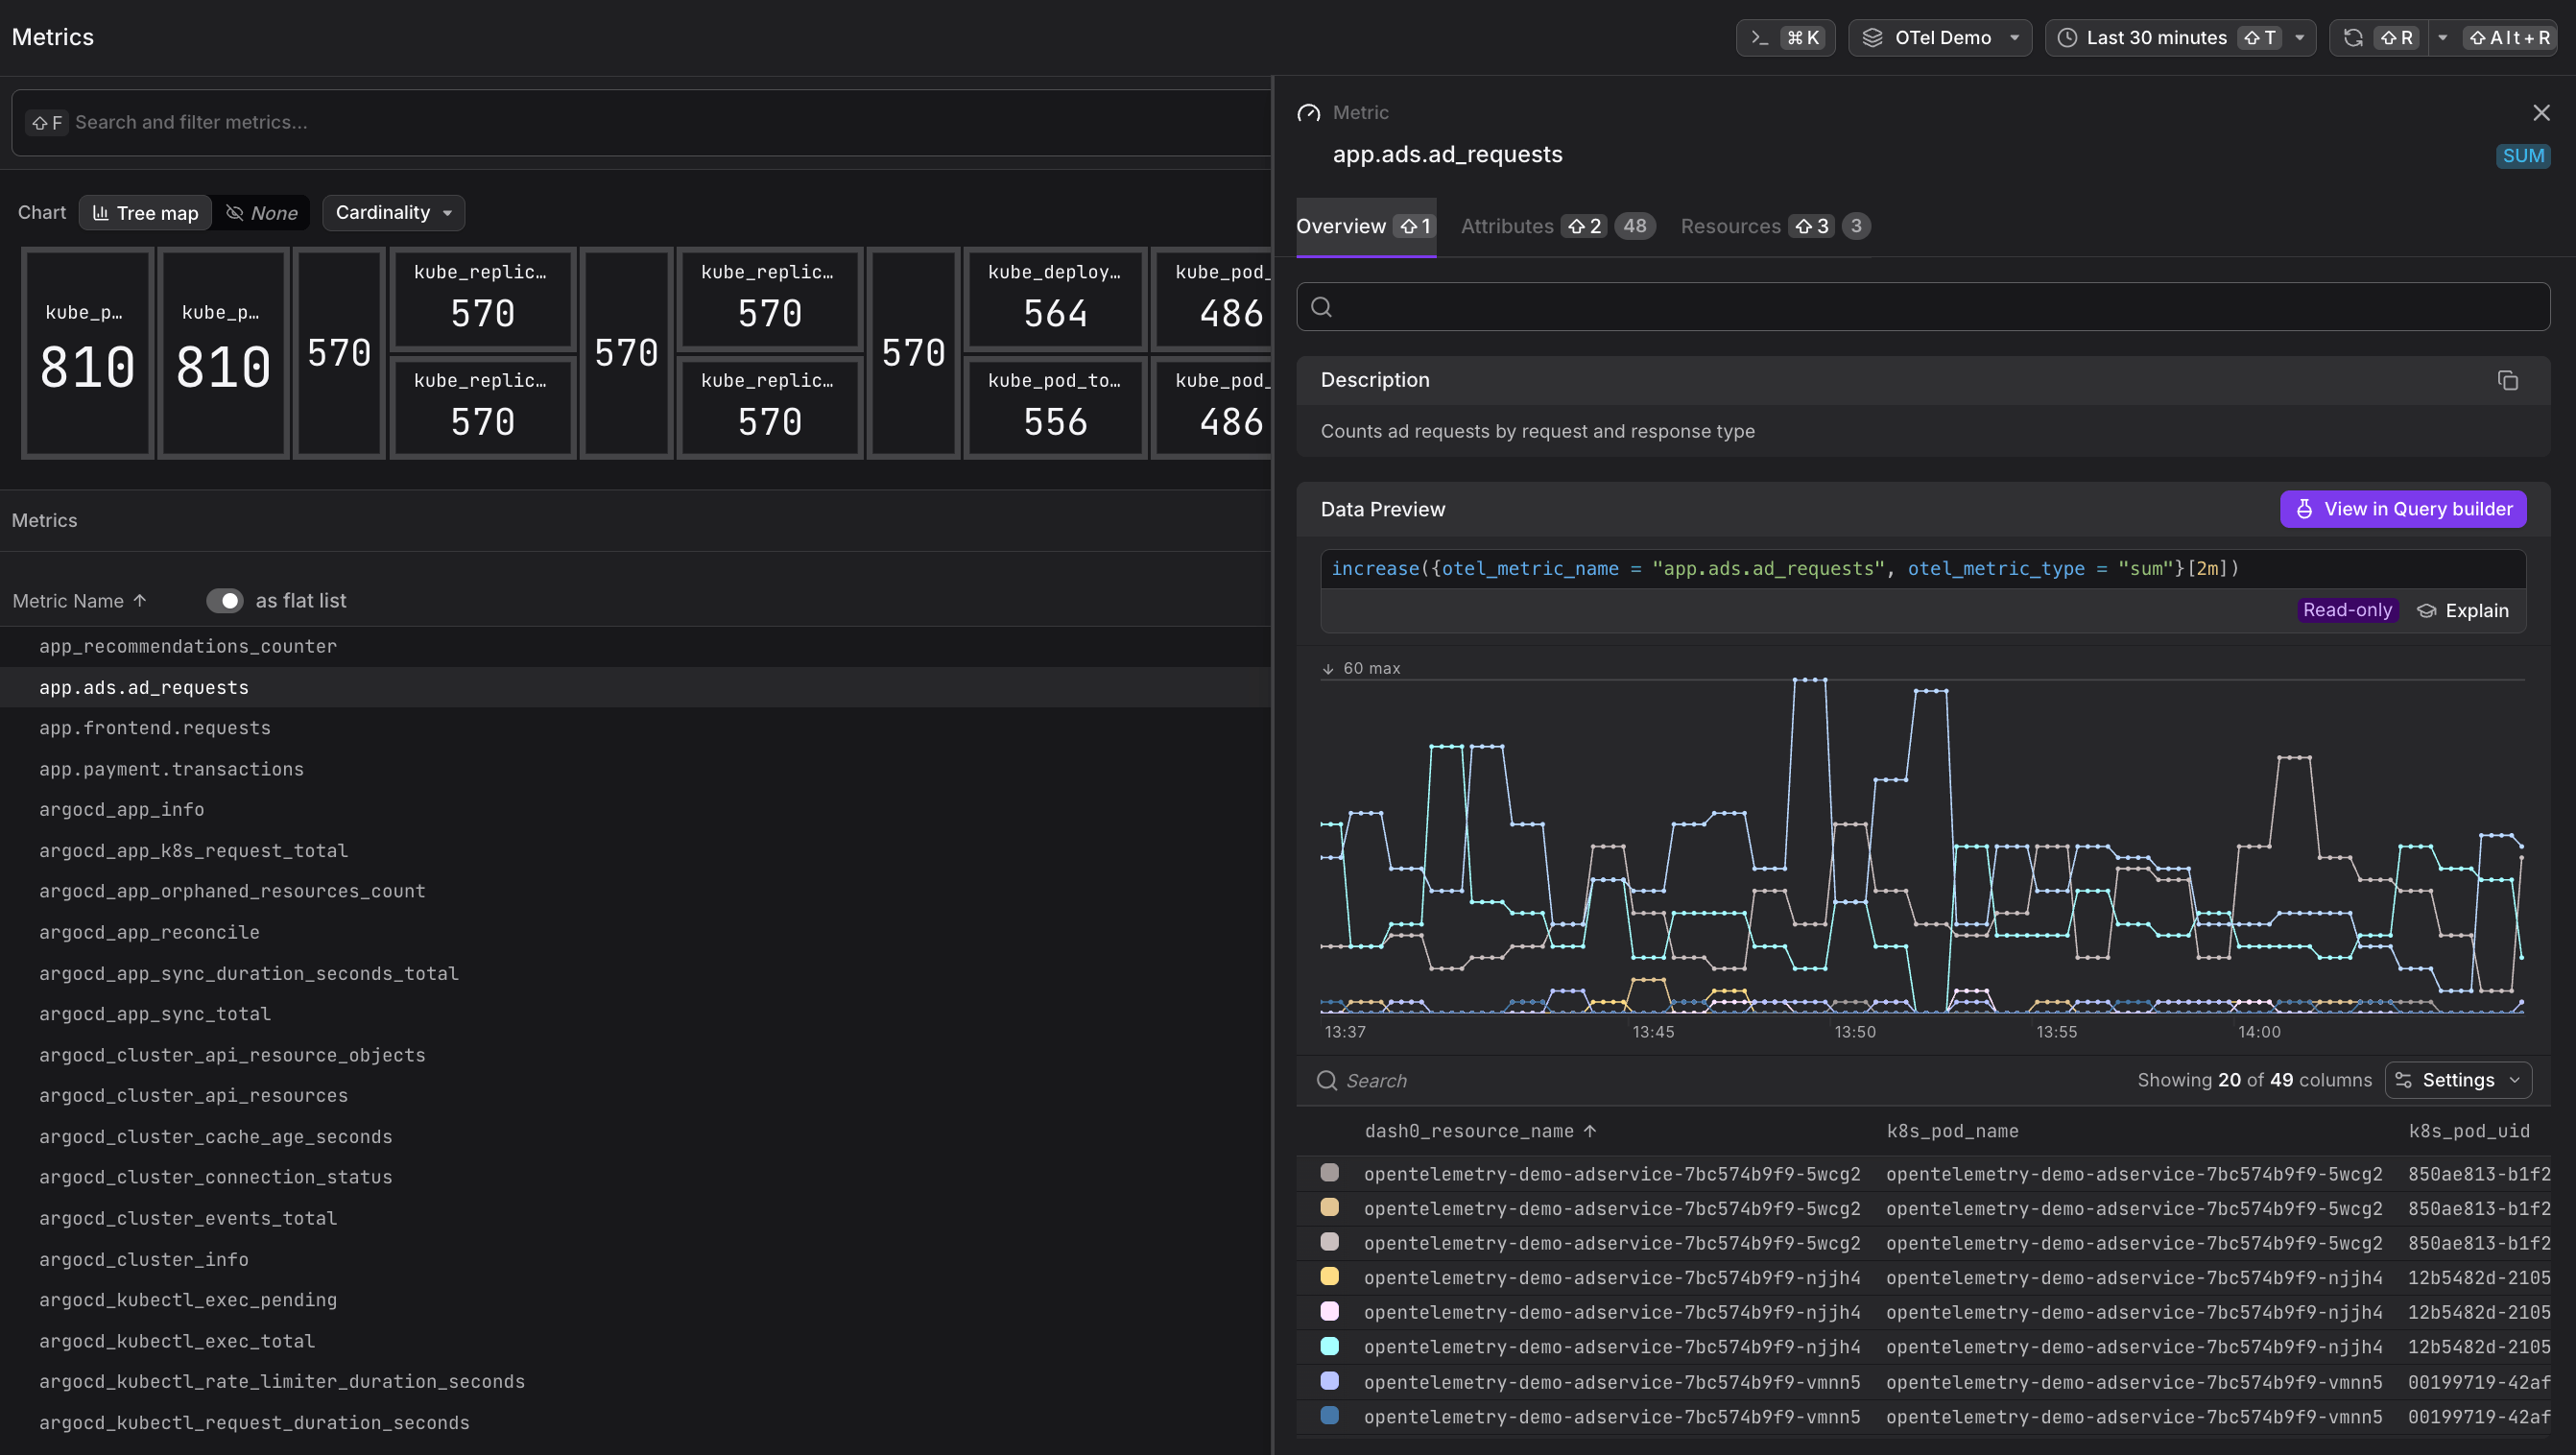Click the 'Search and filter metrics' input field
The height and width of the screenshot is (1455, 2576).
pos(400,122)
